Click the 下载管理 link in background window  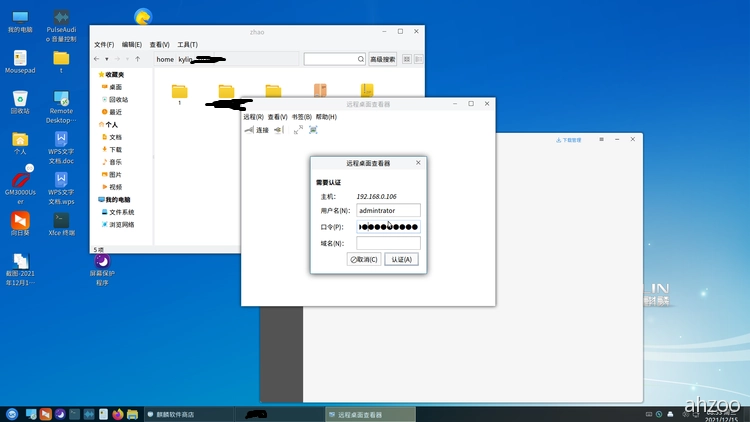click(x=569, y=140)
